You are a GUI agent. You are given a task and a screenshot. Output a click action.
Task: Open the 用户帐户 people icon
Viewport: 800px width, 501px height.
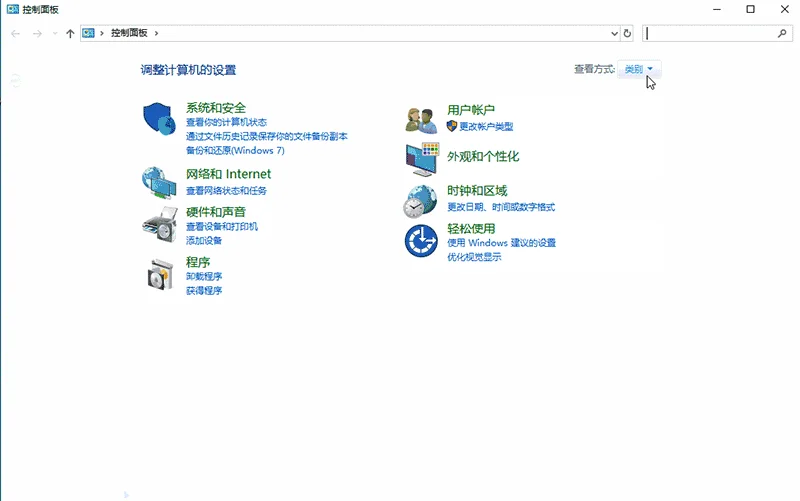(x=421, y=120)
